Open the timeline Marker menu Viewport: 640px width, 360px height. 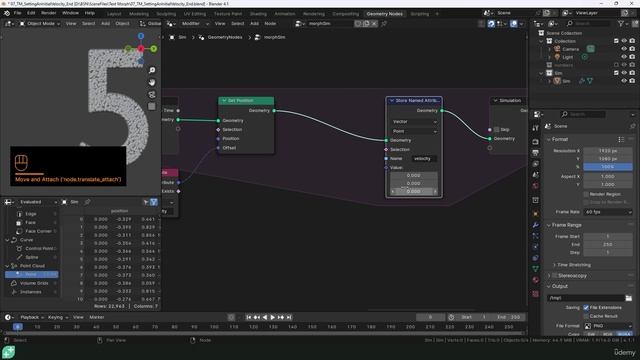click(x=97, y=317)
